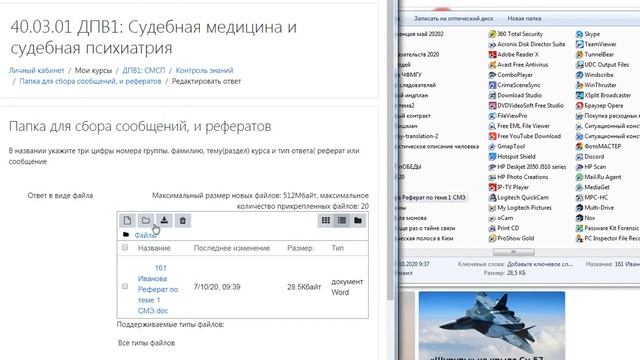Select Adobe Reader X shortcut
The height and width of the screenshot is (360, 640).
coord(513,54)
